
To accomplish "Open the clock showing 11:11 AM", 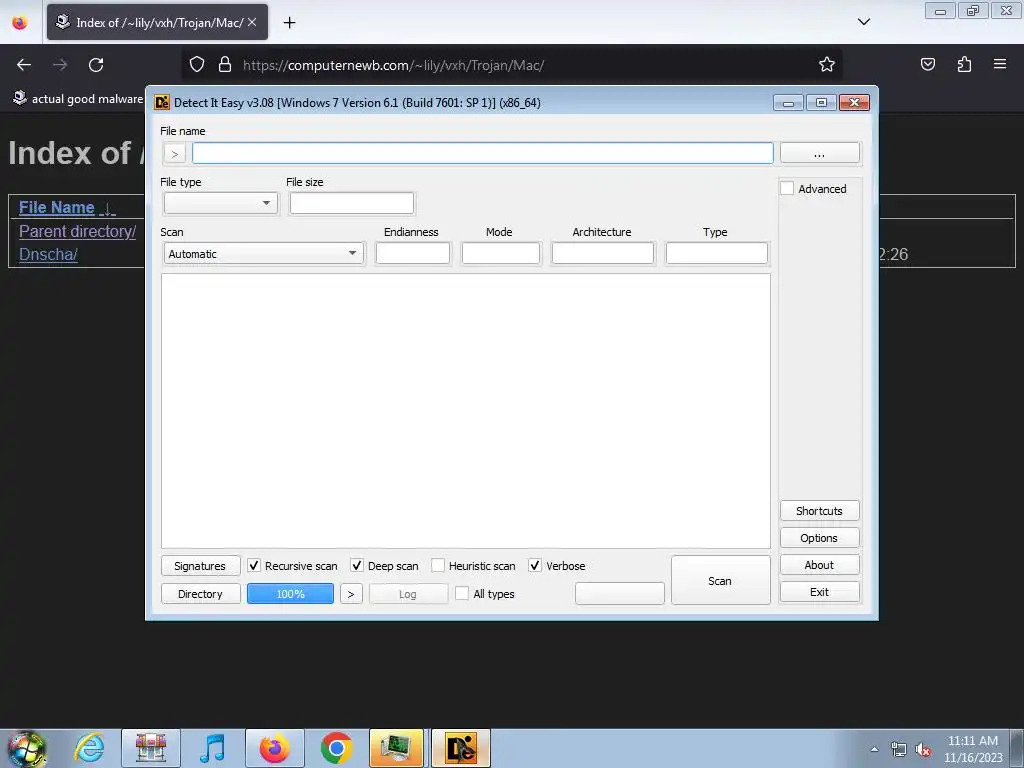I will click(x=973, y=749).
